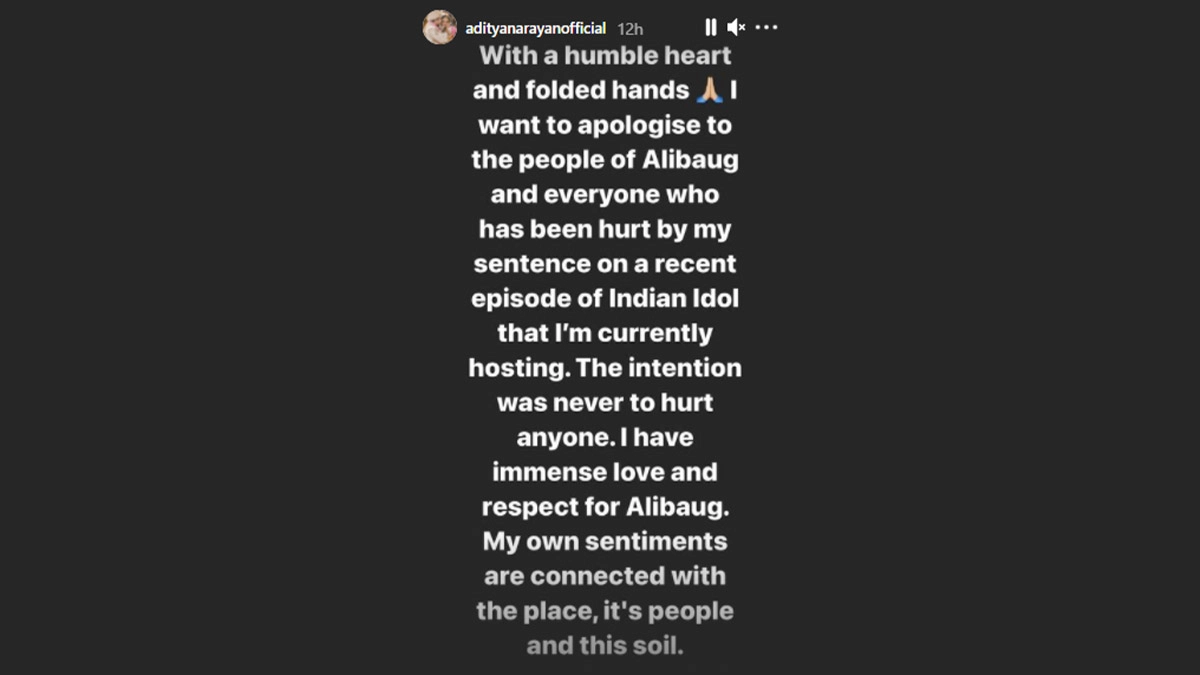Click the 'was never to hurt' line

(x=605, y=403)
